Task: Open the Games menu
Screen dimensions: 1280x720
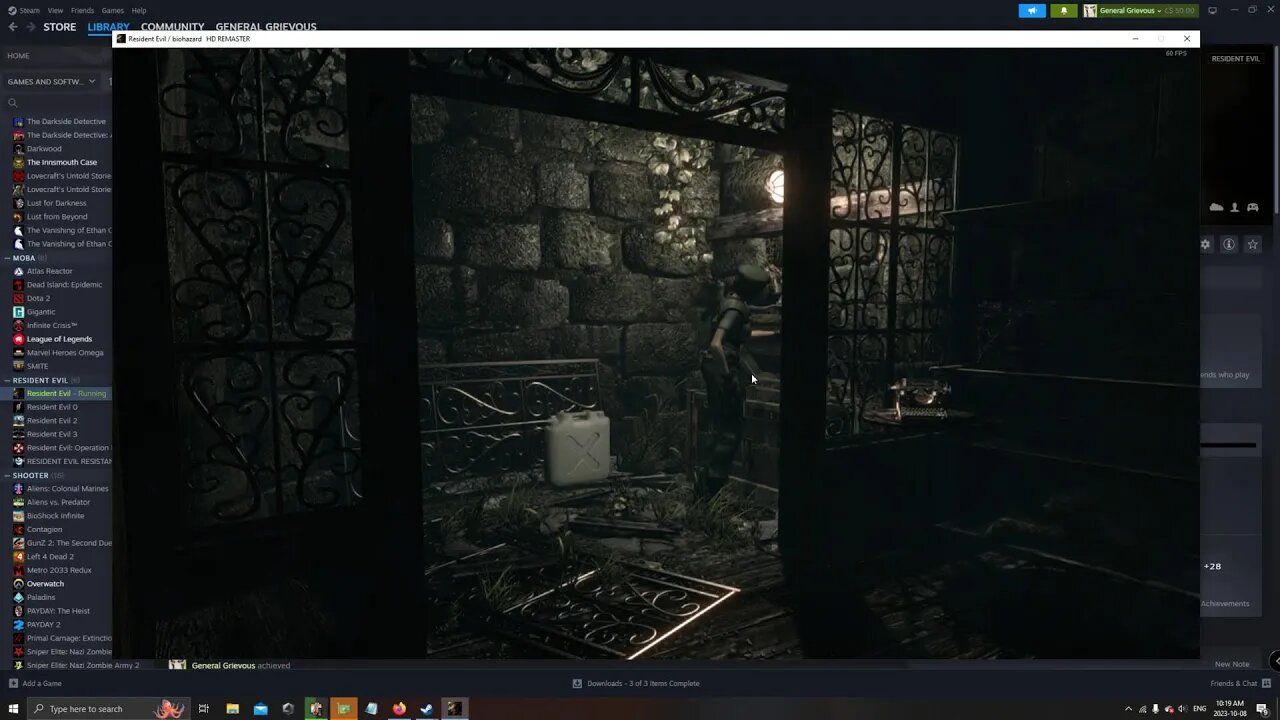Action: [x=112, y=10]
